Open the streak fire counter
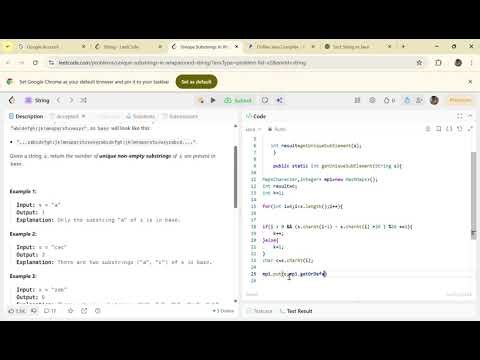Image resolution: width=480 pixels, height=360 pixels. [x=389, y=100]
